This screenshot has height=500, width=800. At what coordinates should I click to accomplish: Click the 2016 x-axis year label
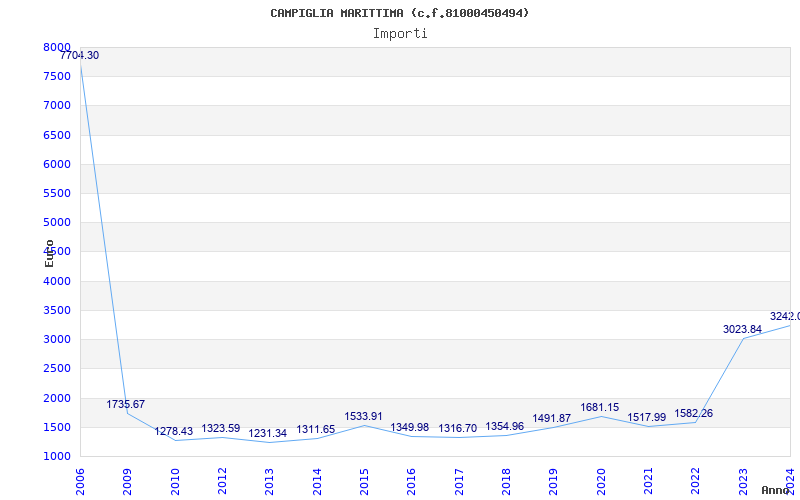pyautogui.click(x=412, y=482)
